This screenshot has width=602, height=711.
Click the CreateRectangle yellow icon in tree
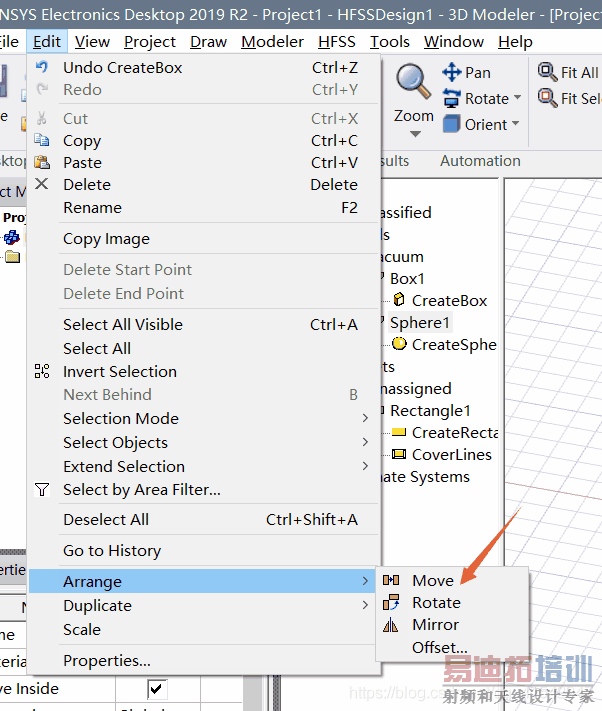399,432
